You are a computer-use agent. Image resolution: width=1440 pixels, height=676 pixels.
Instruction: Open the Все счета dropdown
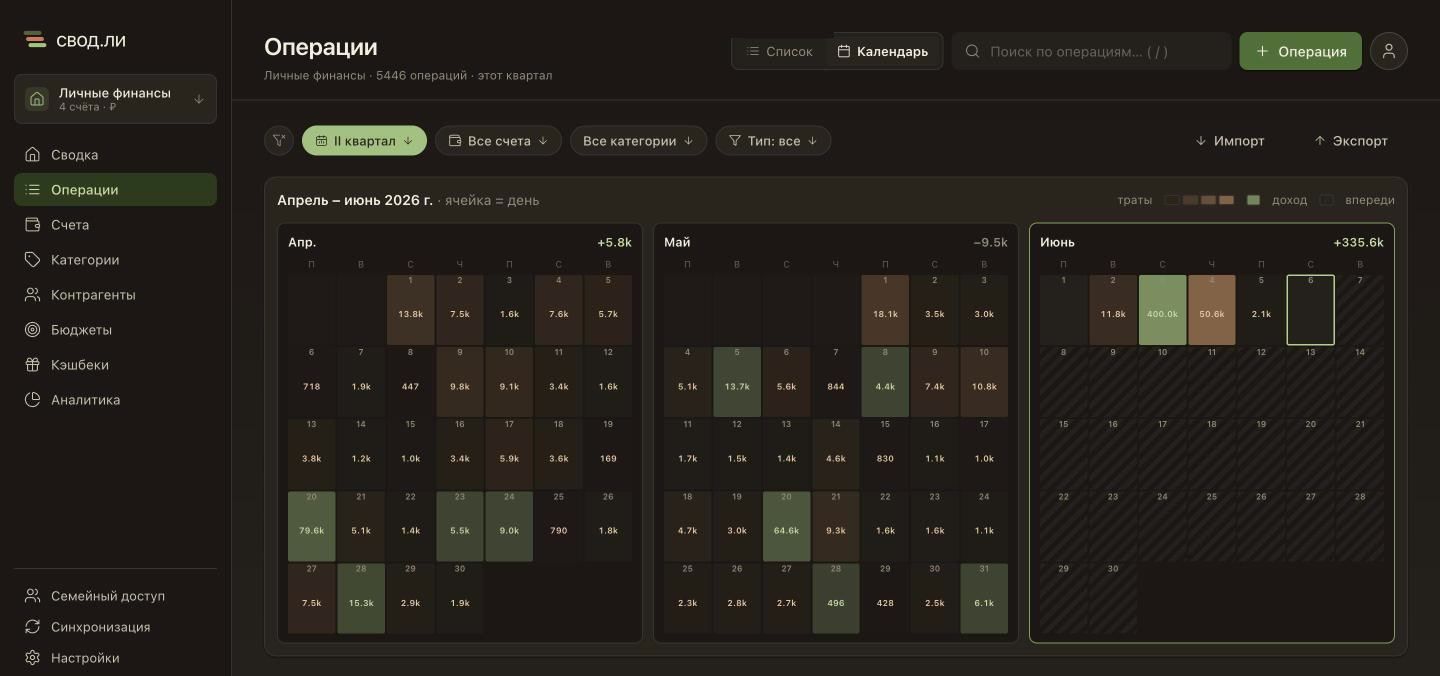[x=498, y=141]
